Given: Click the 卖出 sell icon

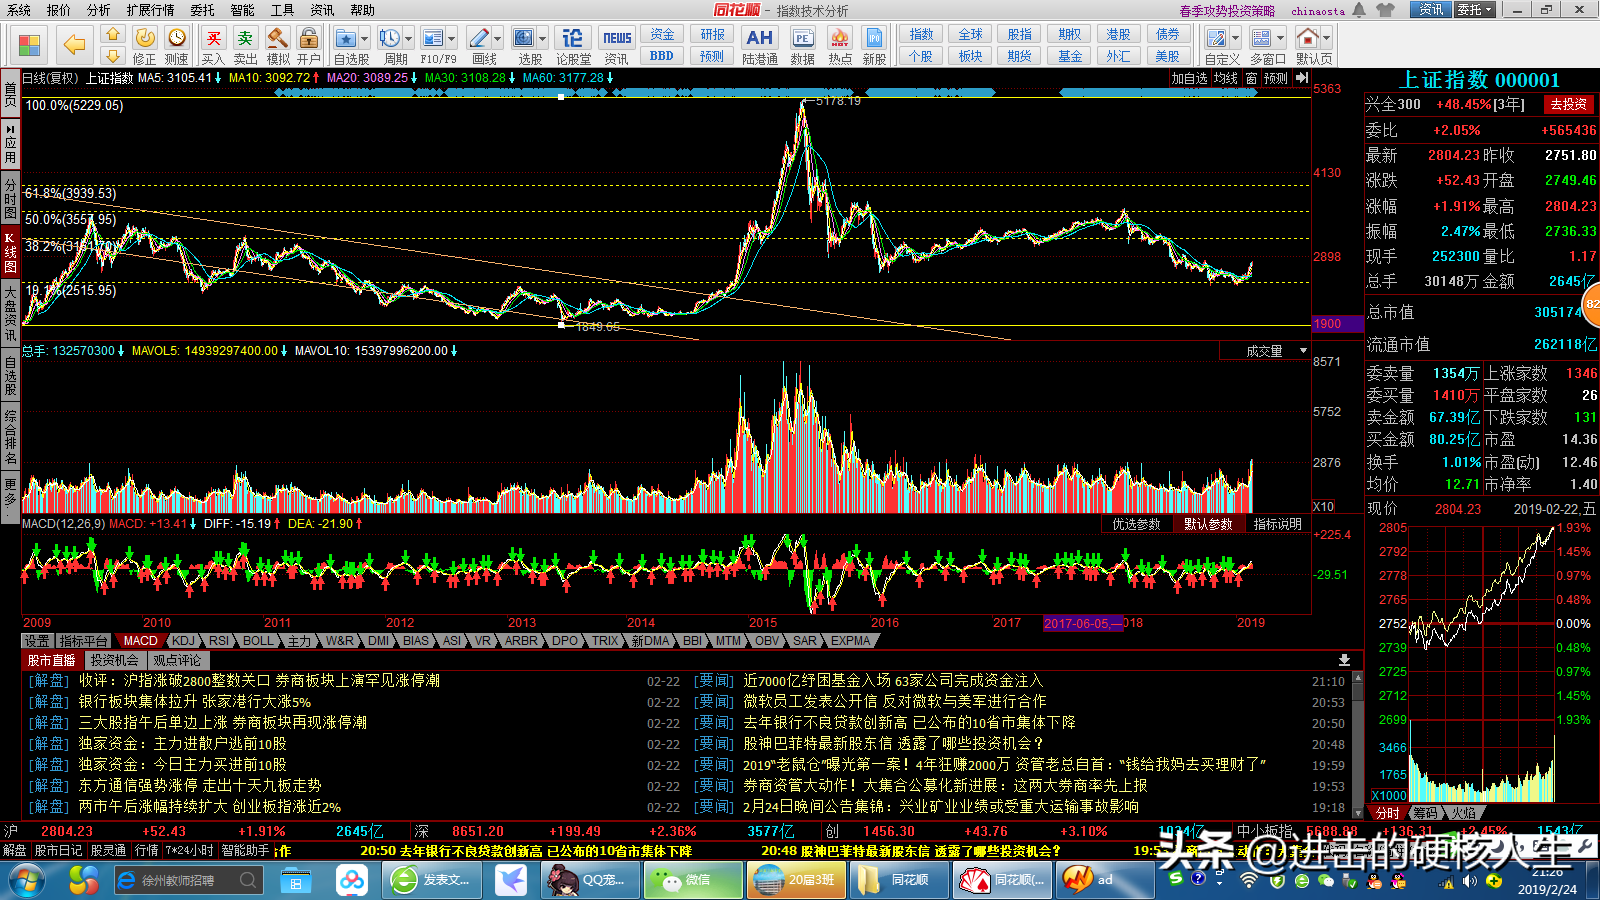Looking at the screenshot, I should (246, 40).
